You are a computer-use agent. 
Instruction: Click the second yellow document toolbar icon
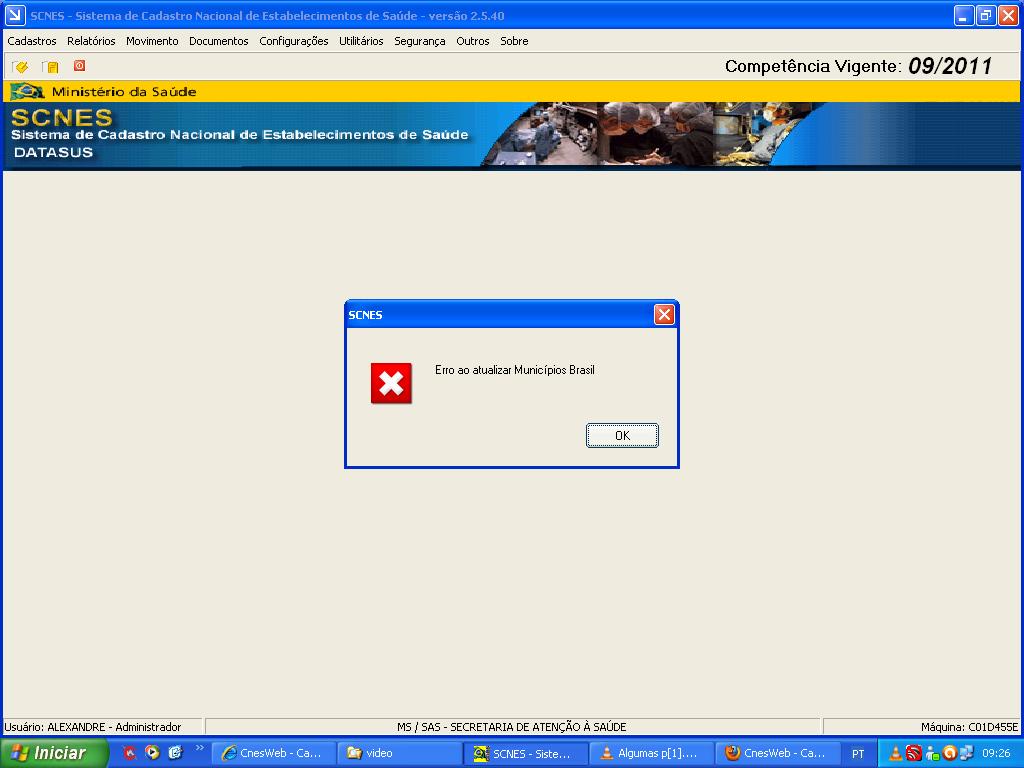[50, 67]
